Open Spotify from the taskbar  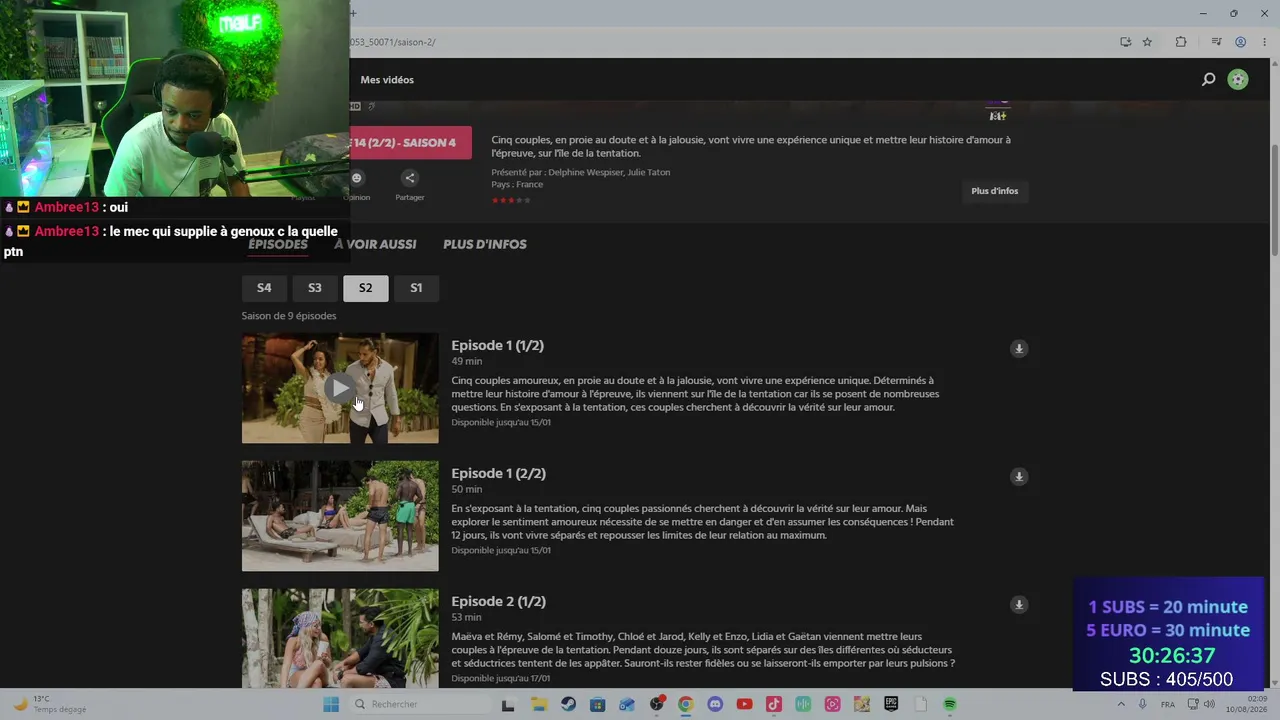coord(950,704)
